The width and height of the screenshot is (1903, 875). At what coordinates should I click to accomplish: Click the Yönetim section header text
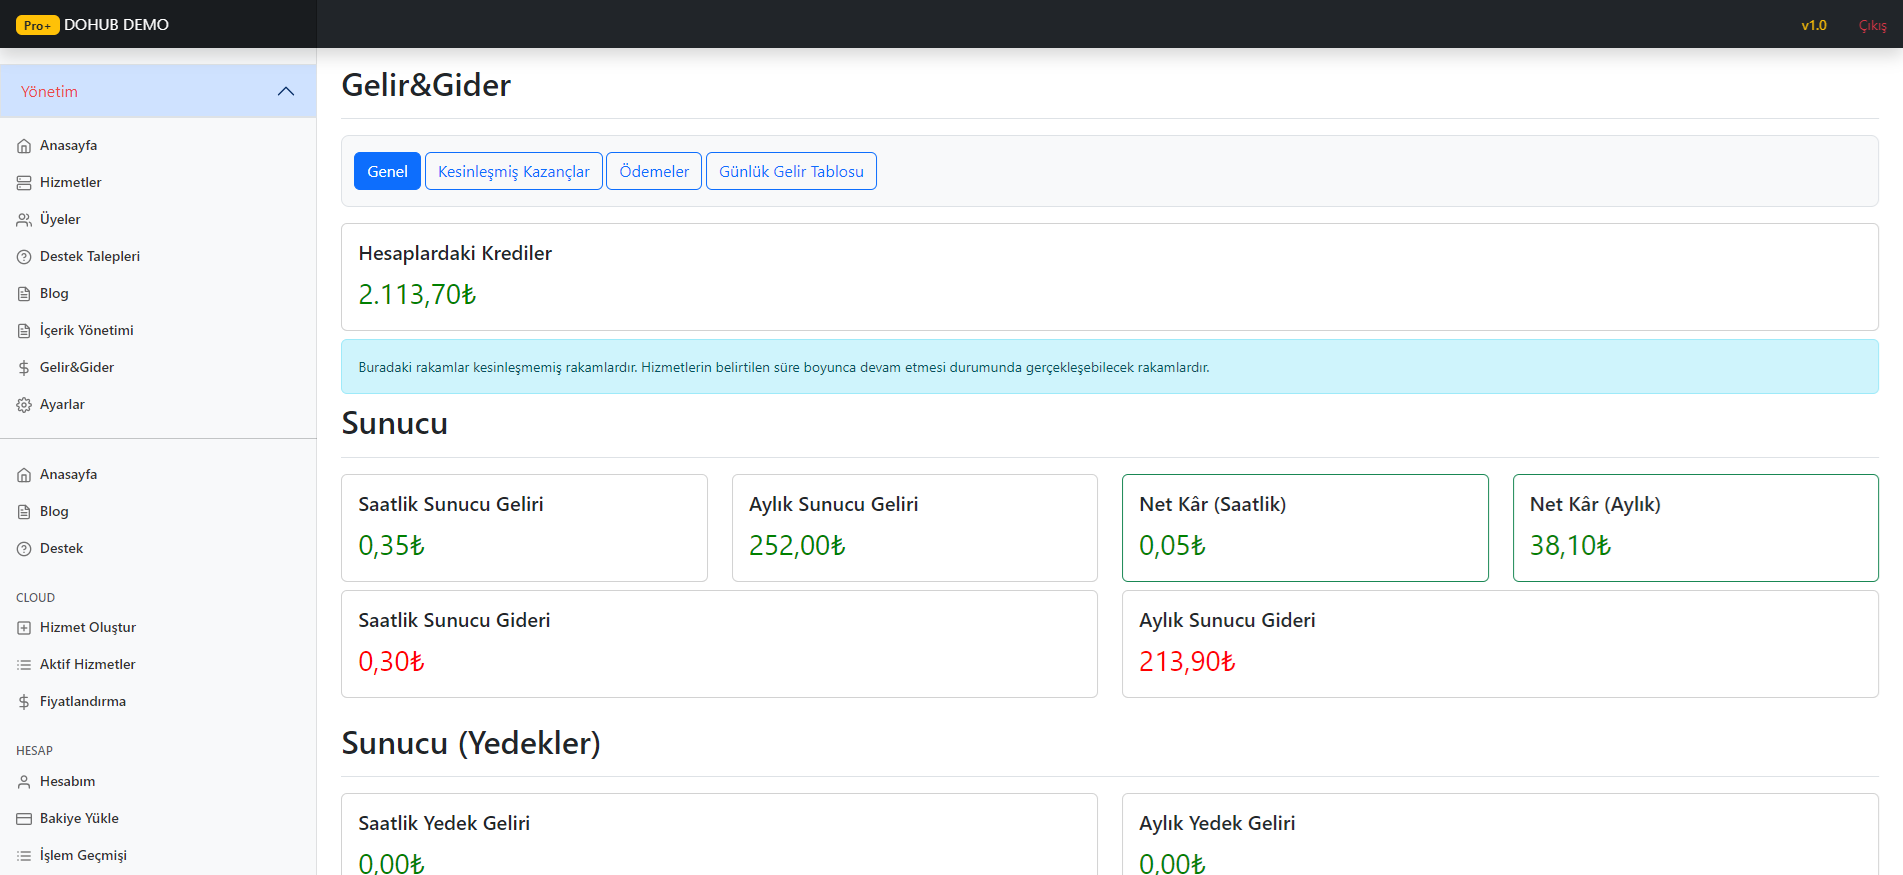pyautogui.click(x=49, y=91)
